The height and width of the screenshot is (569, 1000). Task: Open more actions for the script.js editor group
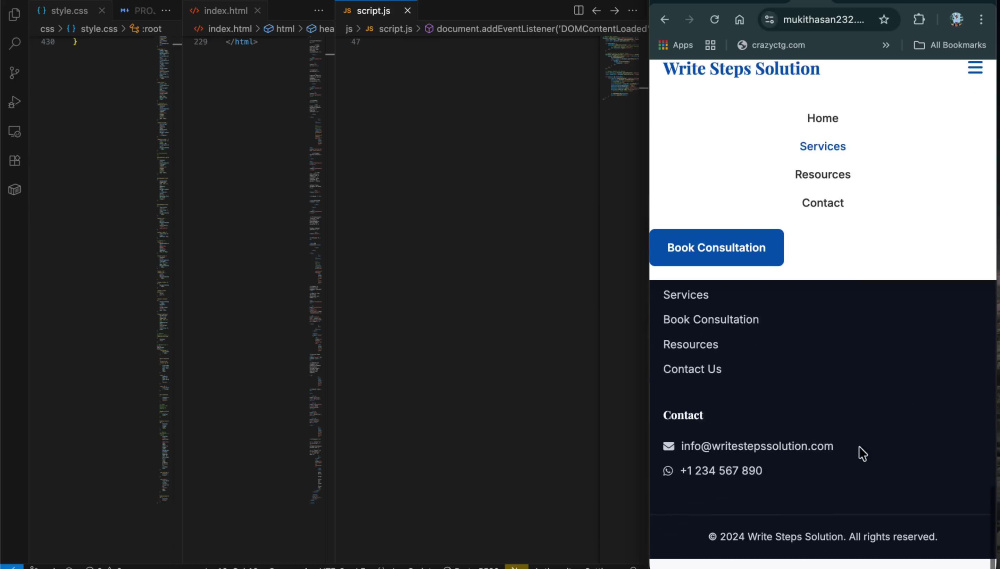[x=632, y=10]
